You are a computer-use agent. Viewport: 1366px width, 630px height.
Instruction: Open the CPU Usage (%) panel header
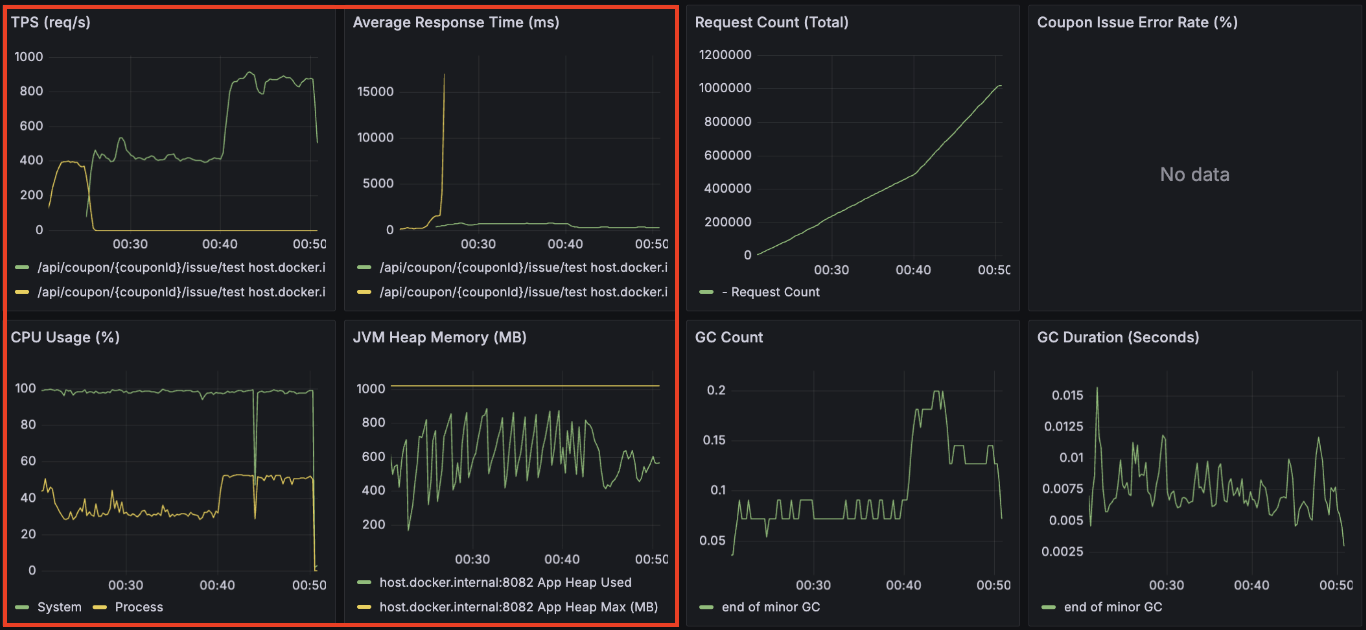(x=65, y=337)
